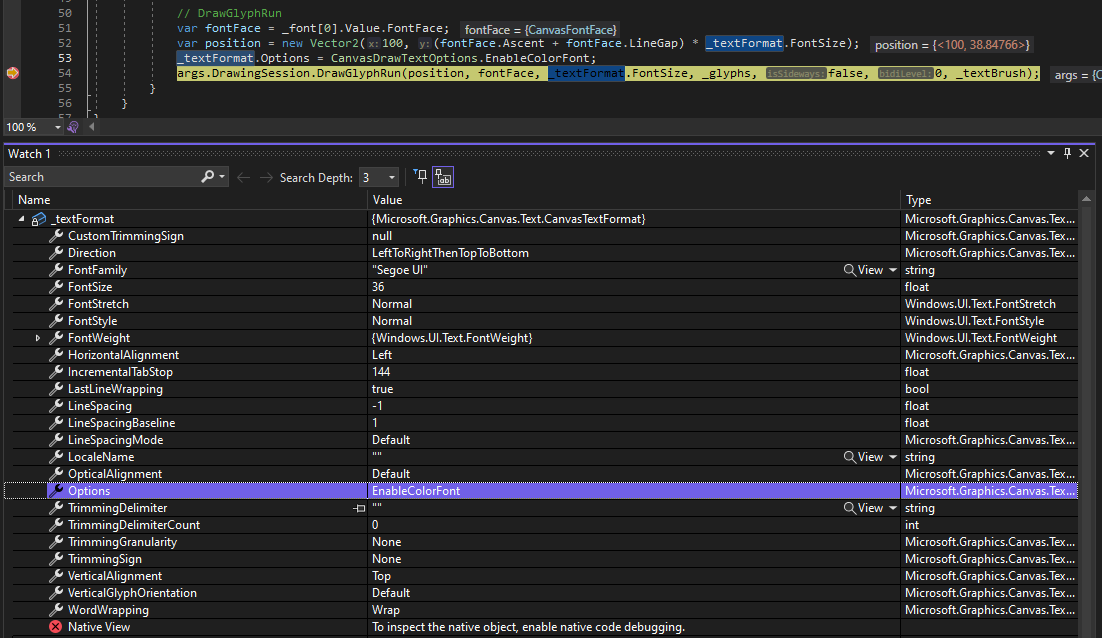The height and width of the screenshot is (638, 1102).
Task: Click the pin-to-source icon on TrimmingDelimiter row
Action: point(358,508)
